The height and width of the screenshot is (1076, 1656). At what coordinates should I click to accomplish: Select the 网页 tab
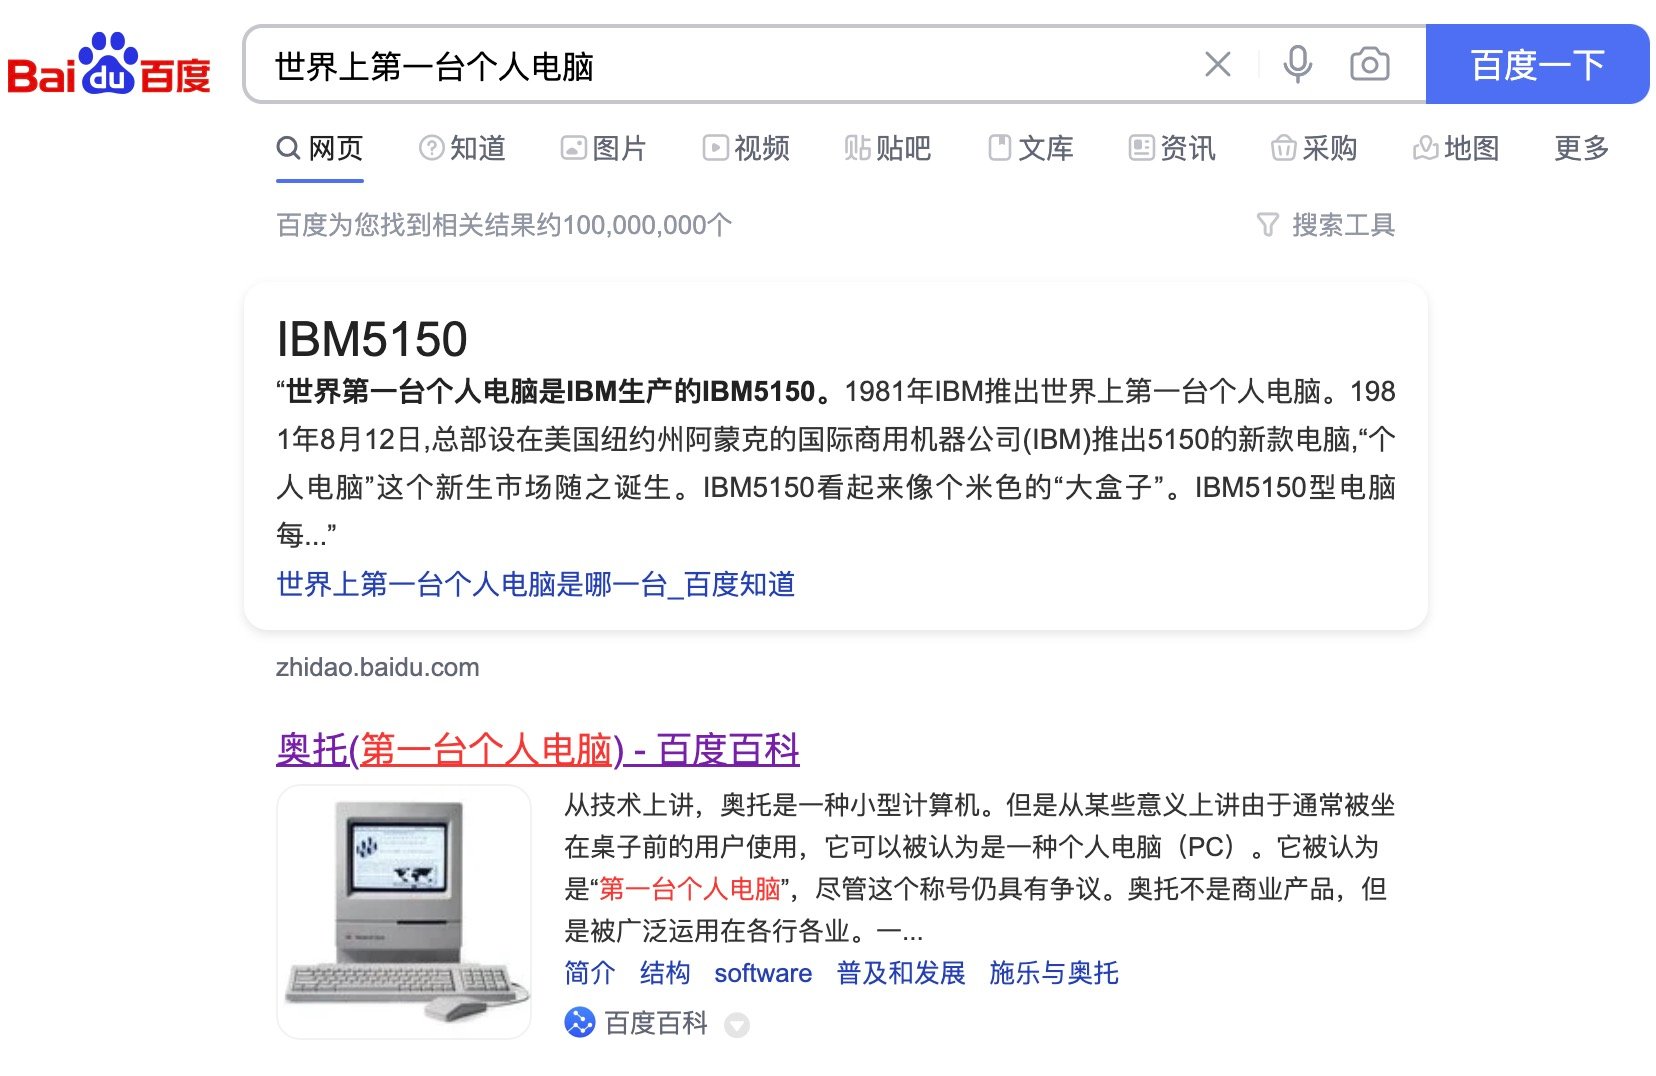point(319,148)
